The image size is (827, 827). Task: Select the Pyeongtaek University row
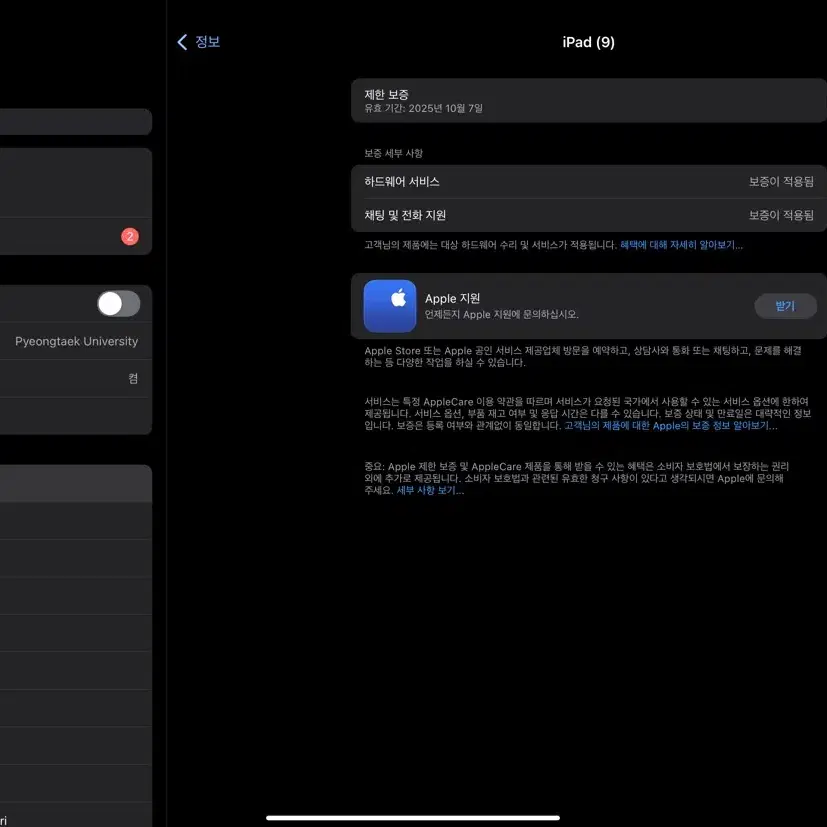pos(76,341)
